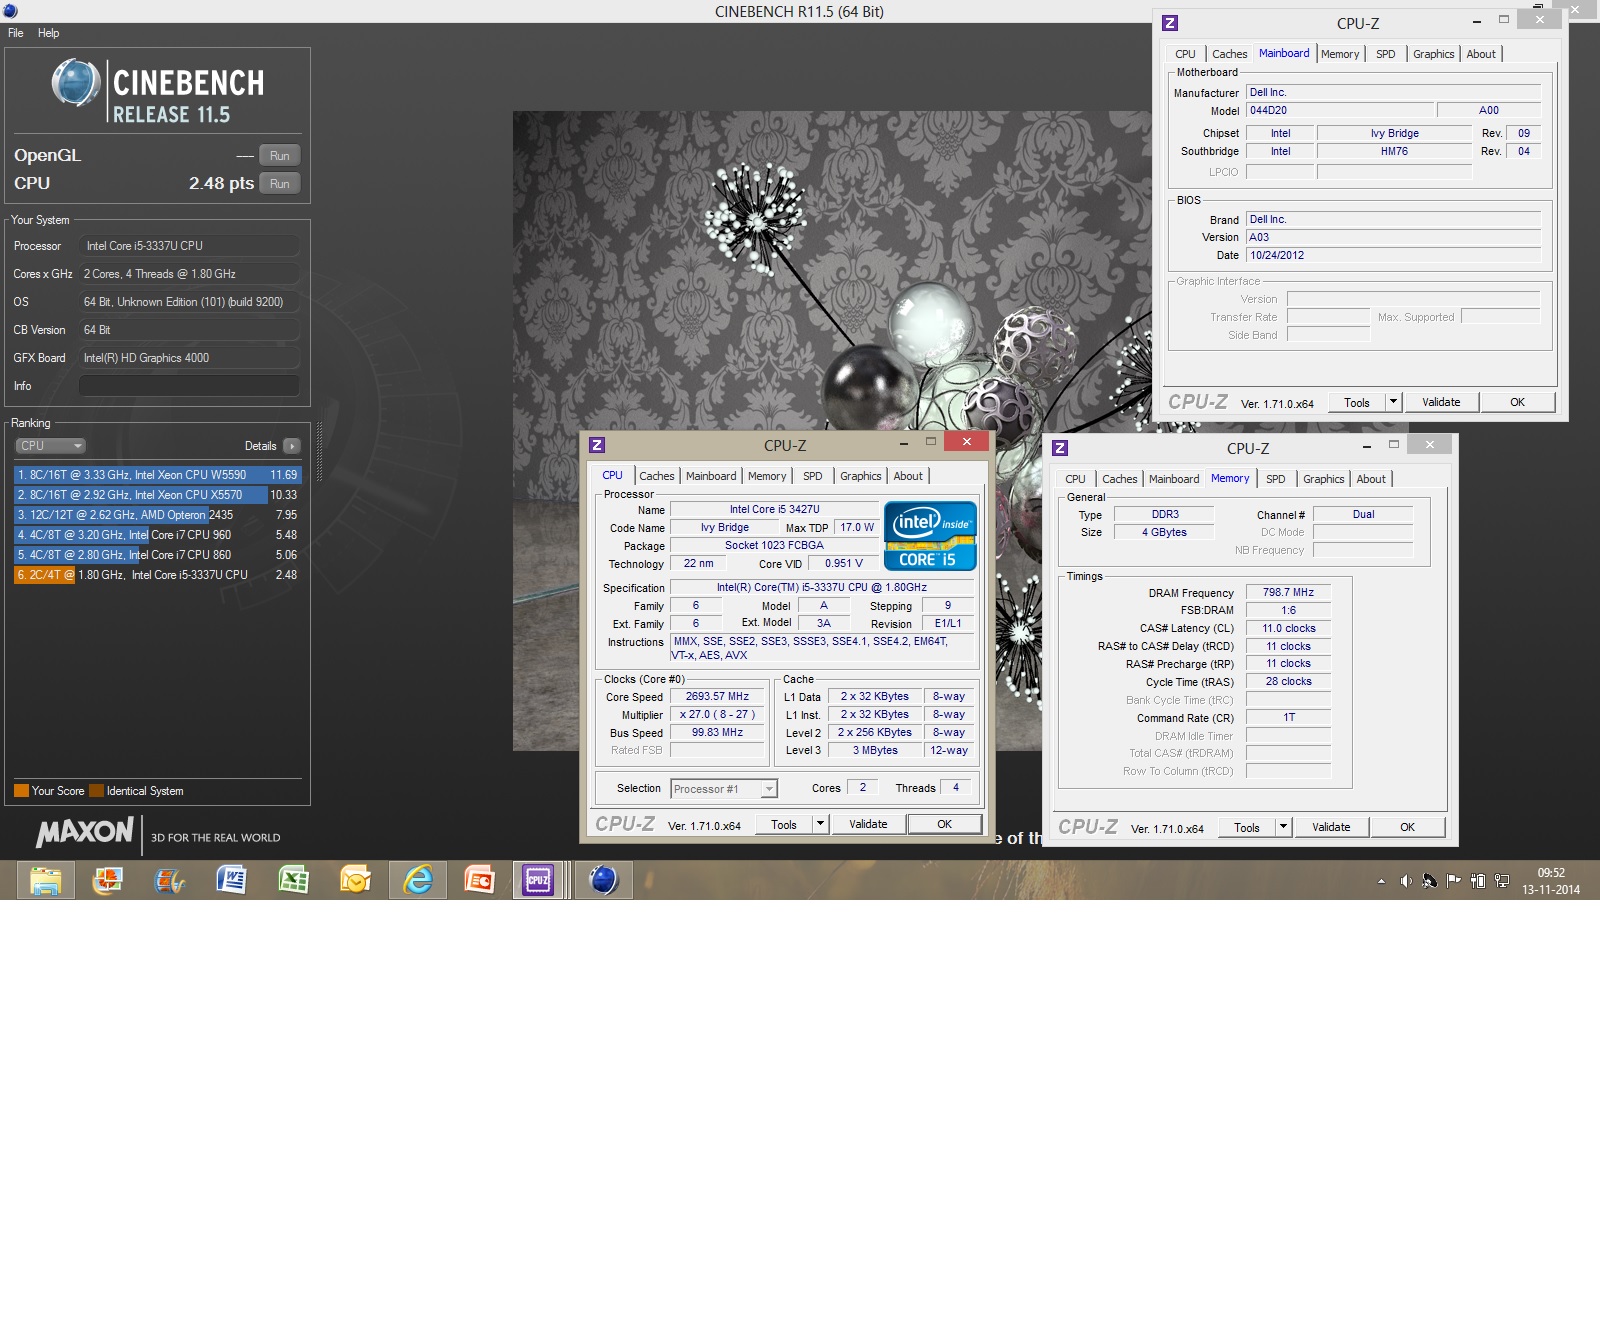Launch Outlook from the taskbar
The width and height of the screenshot is (1600, 1344).
[x=356, y=881]
